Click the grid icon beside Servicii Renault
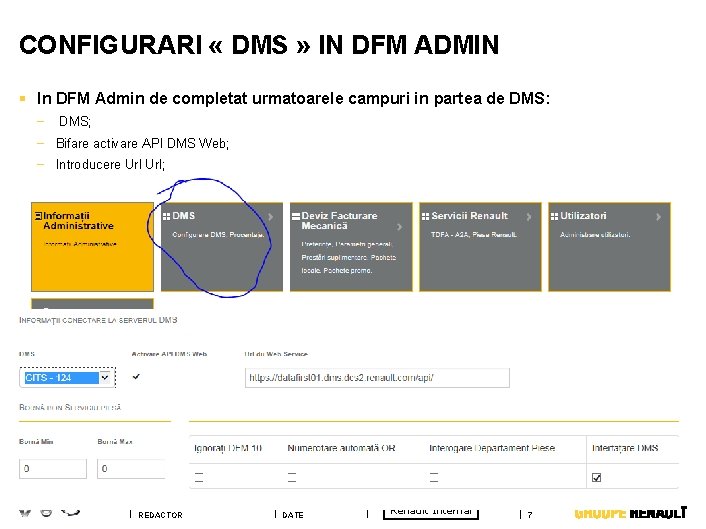The height and width of the screenshot is (529, 706). 425,216
